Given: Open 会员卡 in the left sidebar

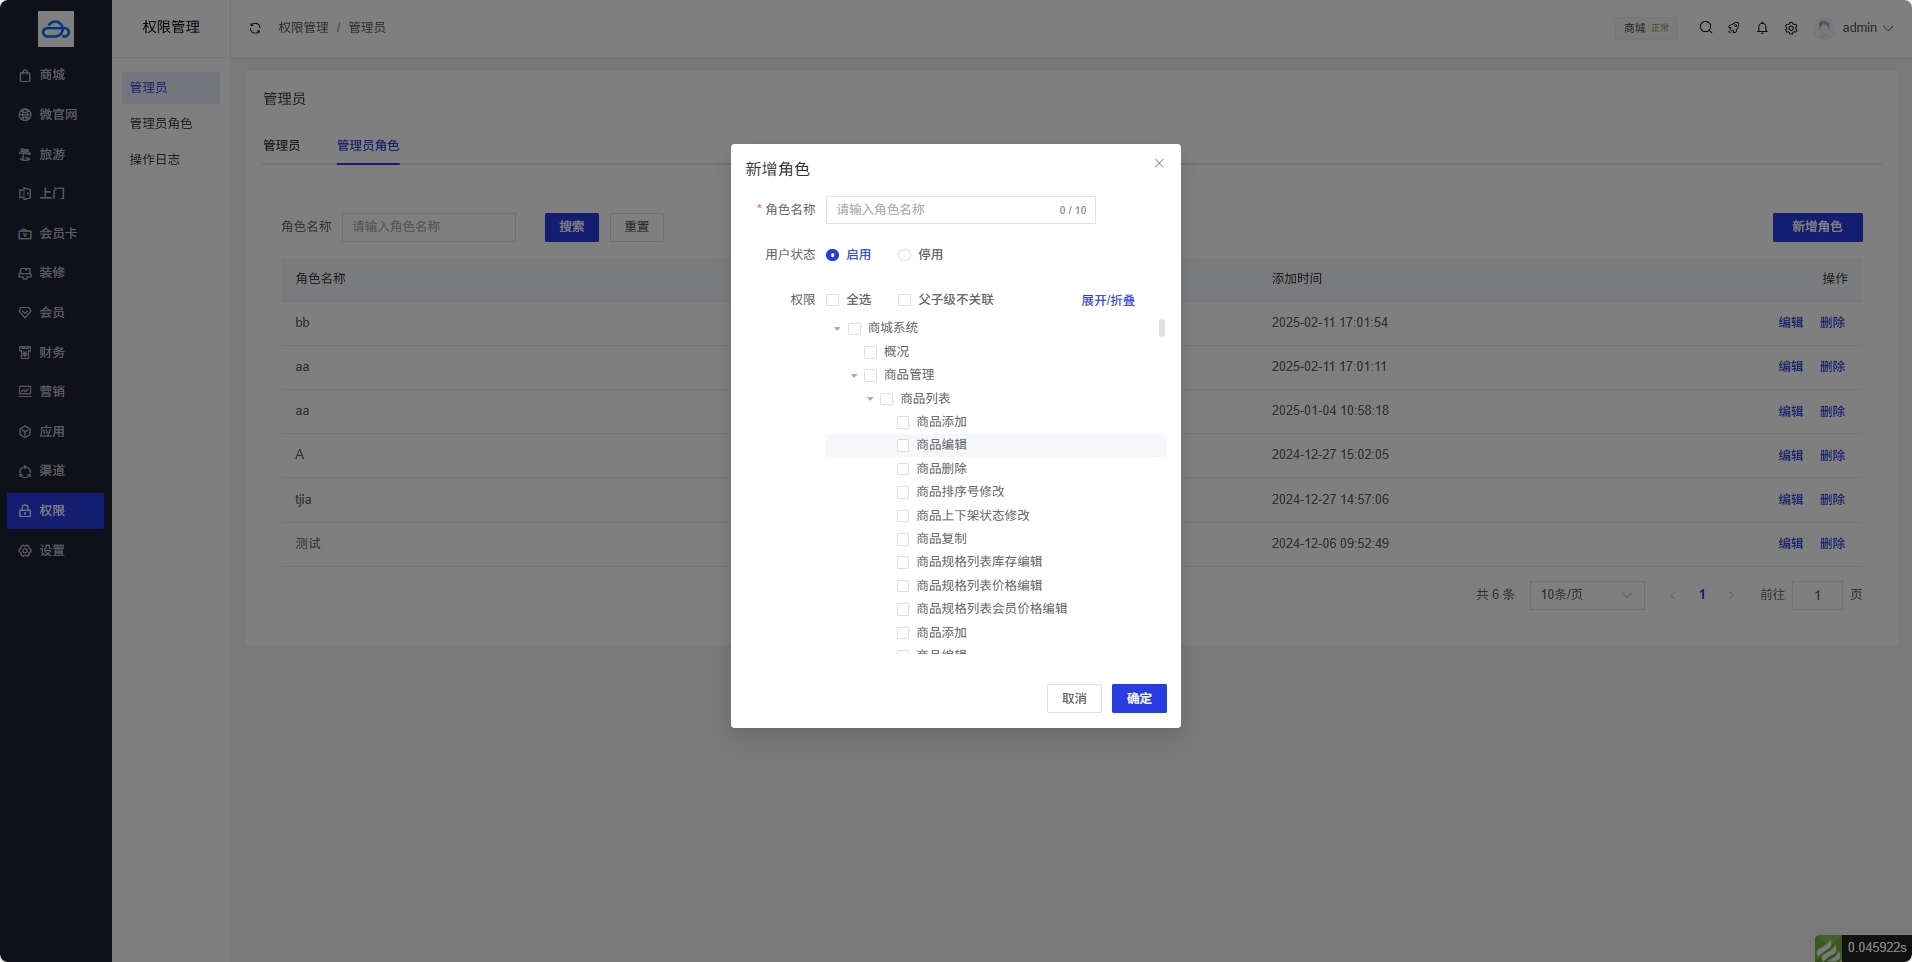Looking at the screenshot, I should [x=57, y=234].
